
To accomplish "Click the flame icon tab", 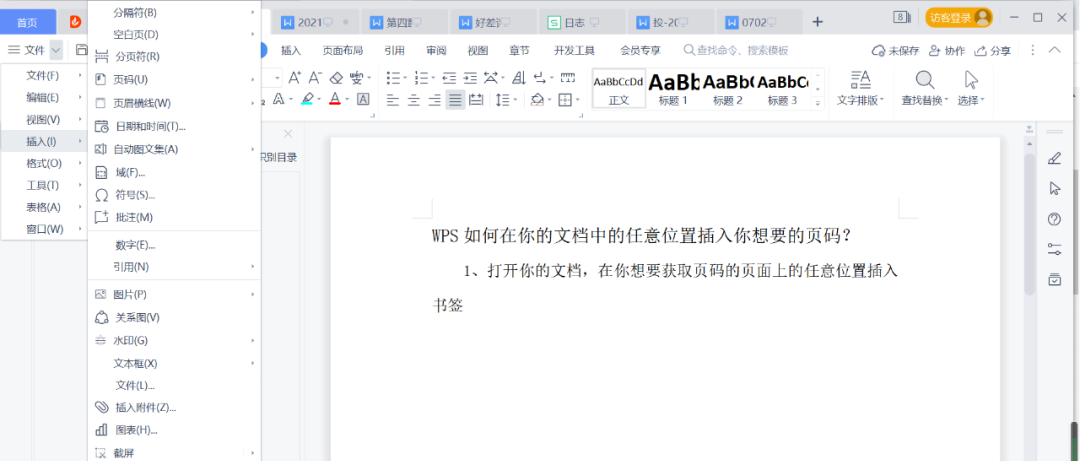I will point(75,22).
